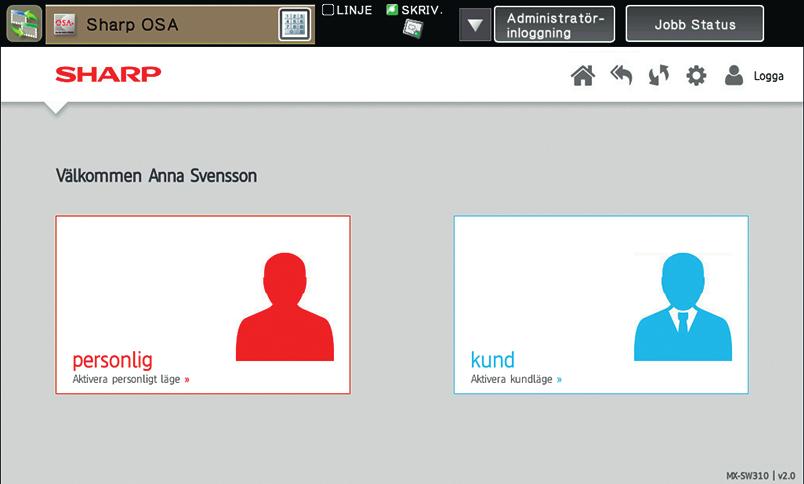Open Jobb Status

(695, 24)
